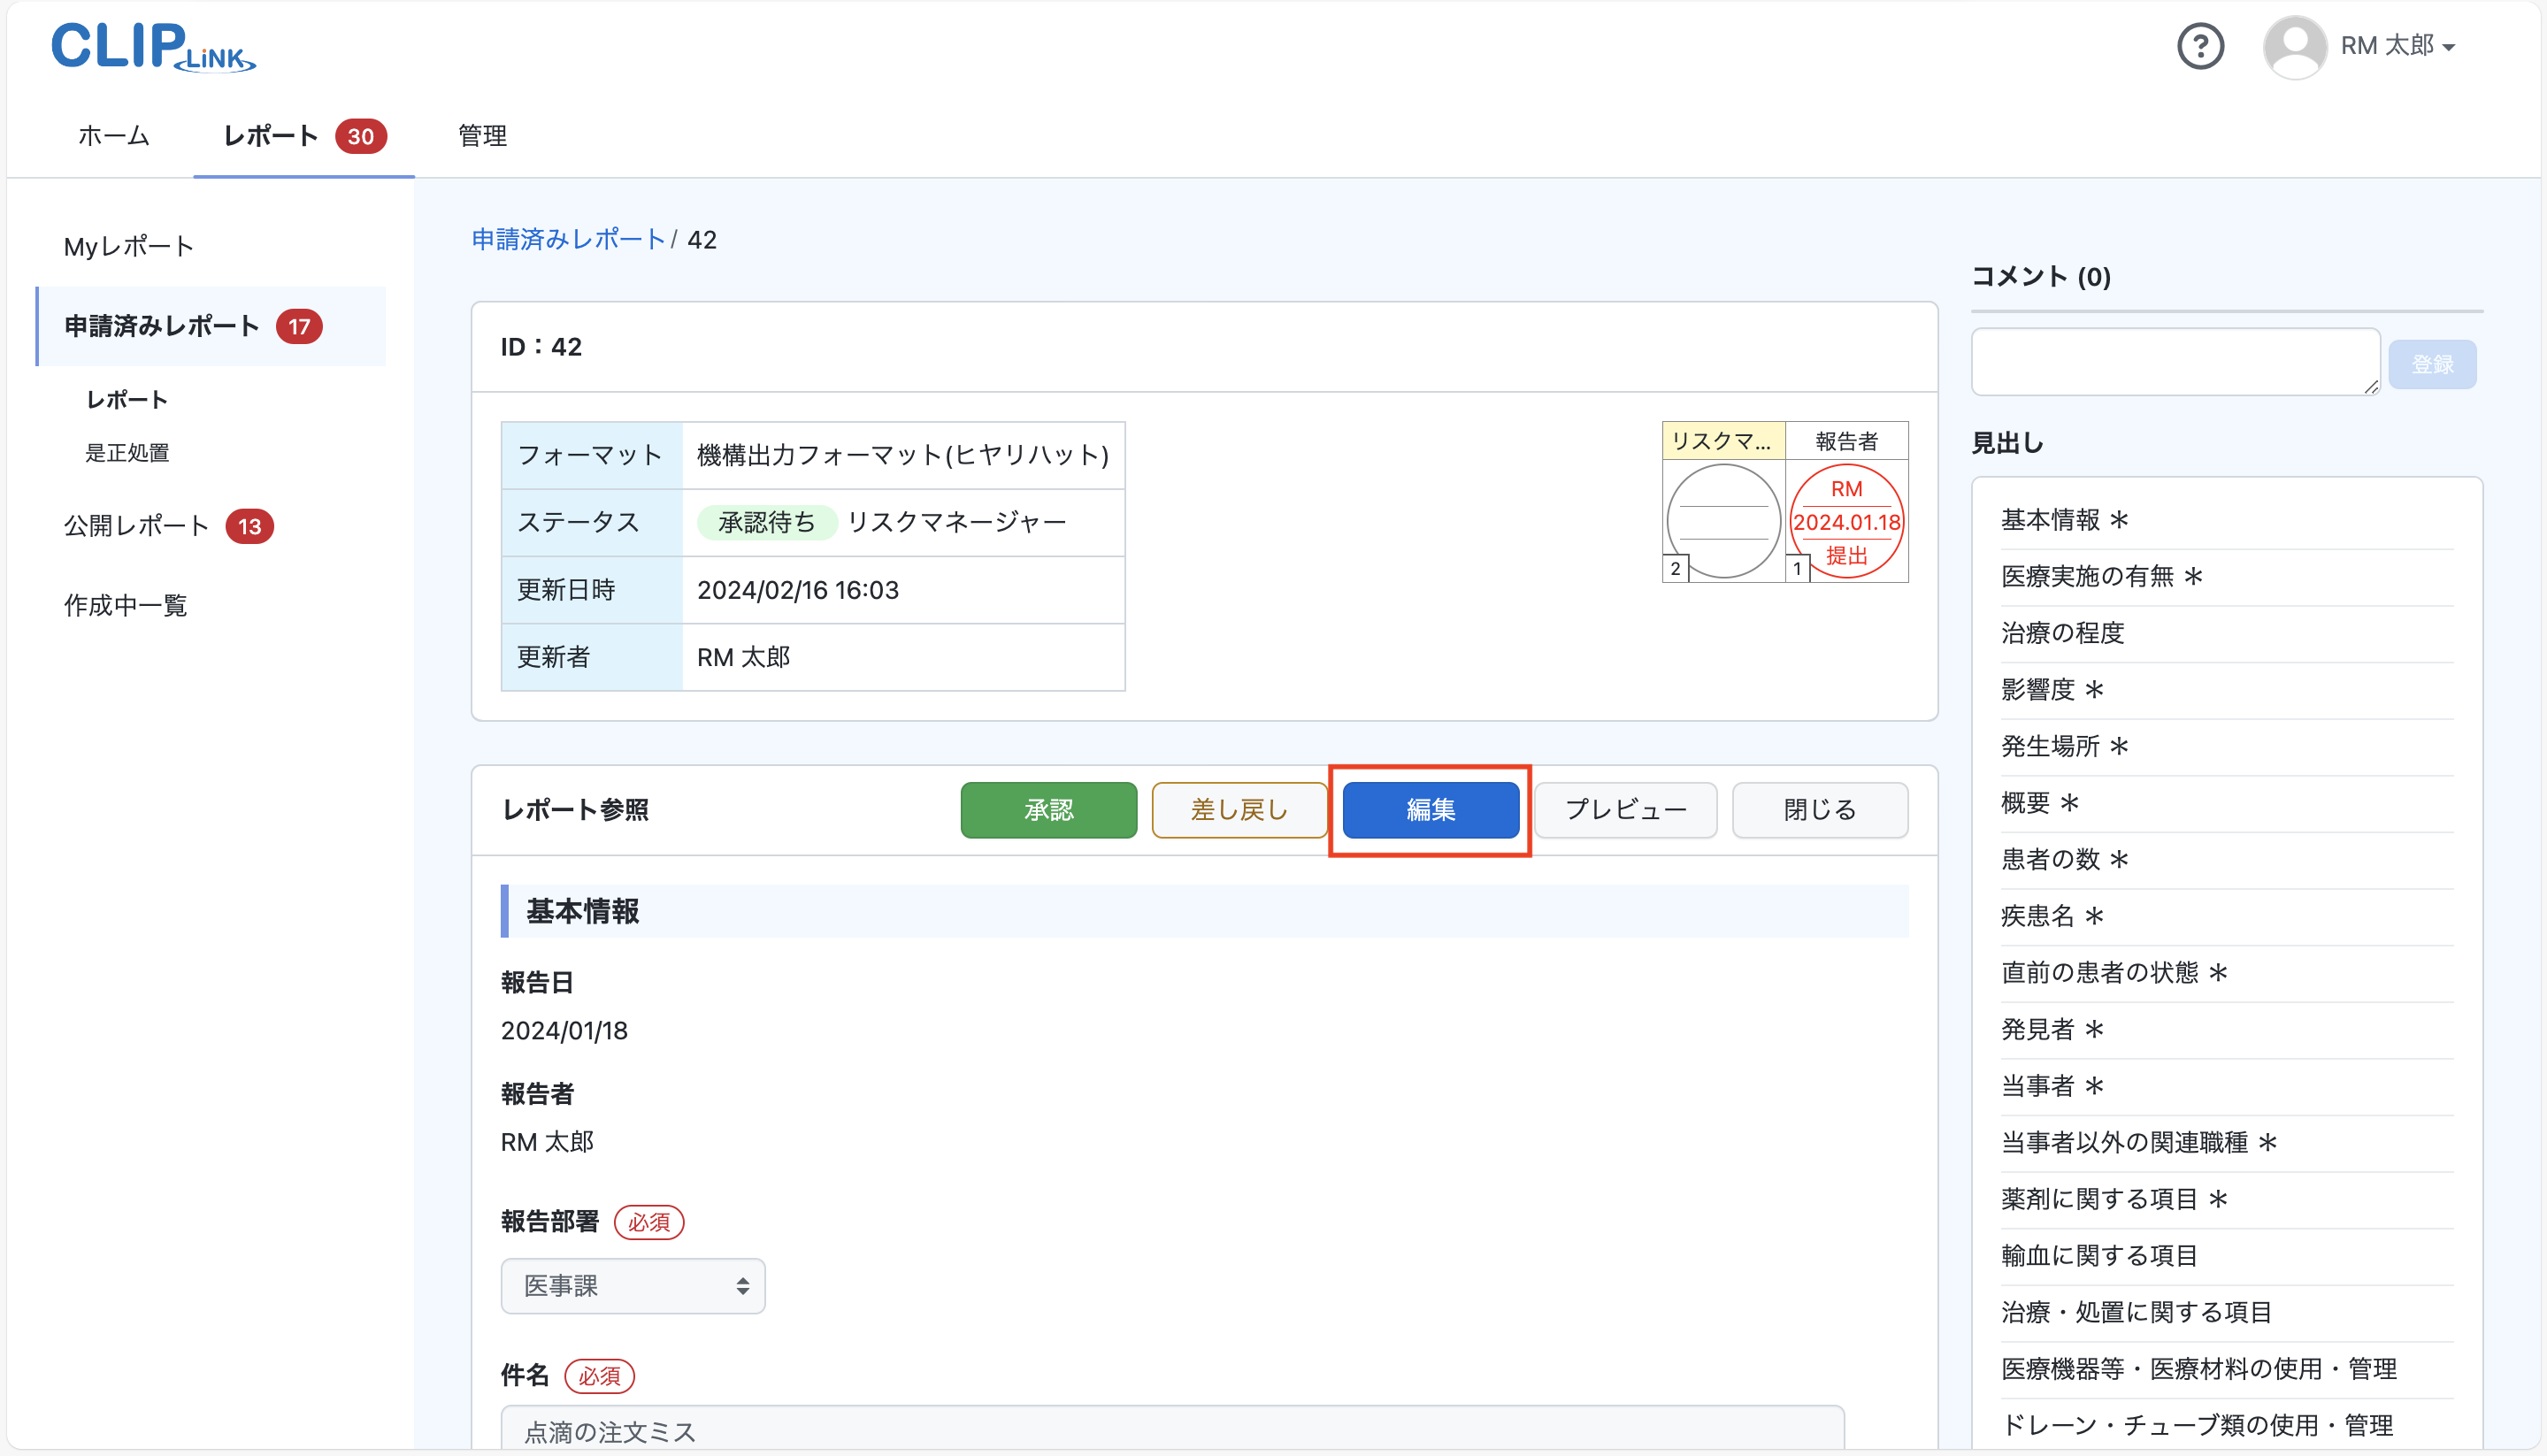2547x1456 pixels.
Task: Click inside the comment input field
Action: click(2175, 361)
